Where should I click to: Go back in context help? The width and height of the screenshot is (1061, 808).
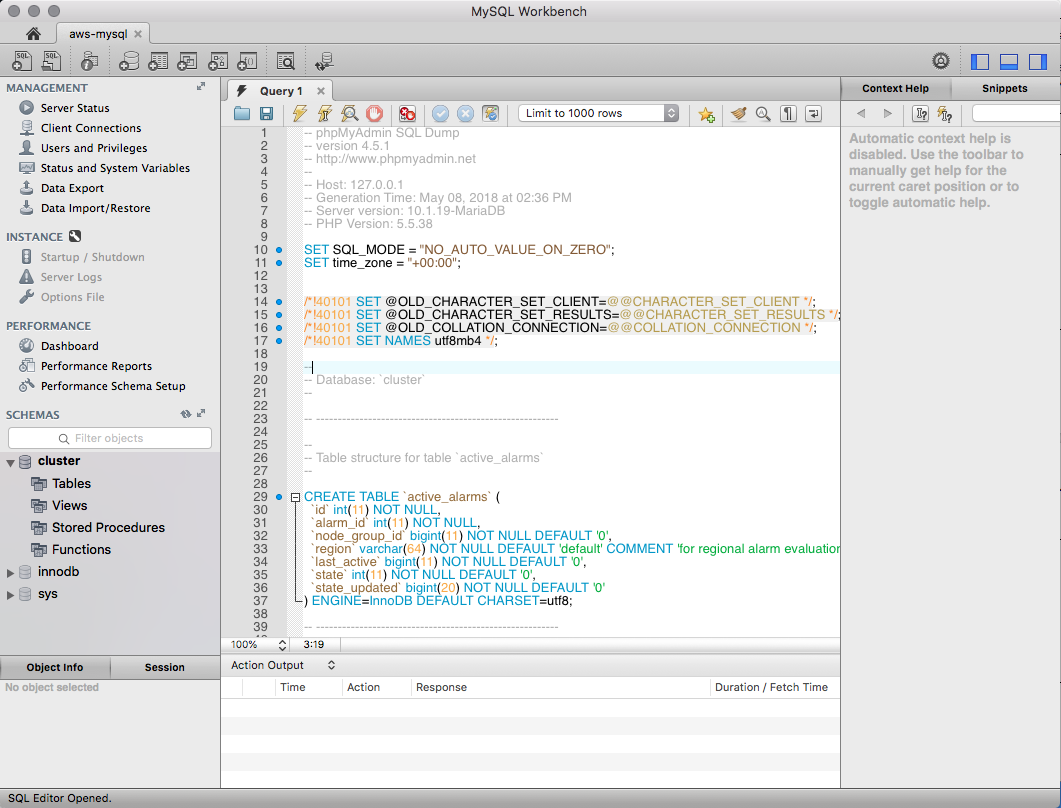(861, 114)
